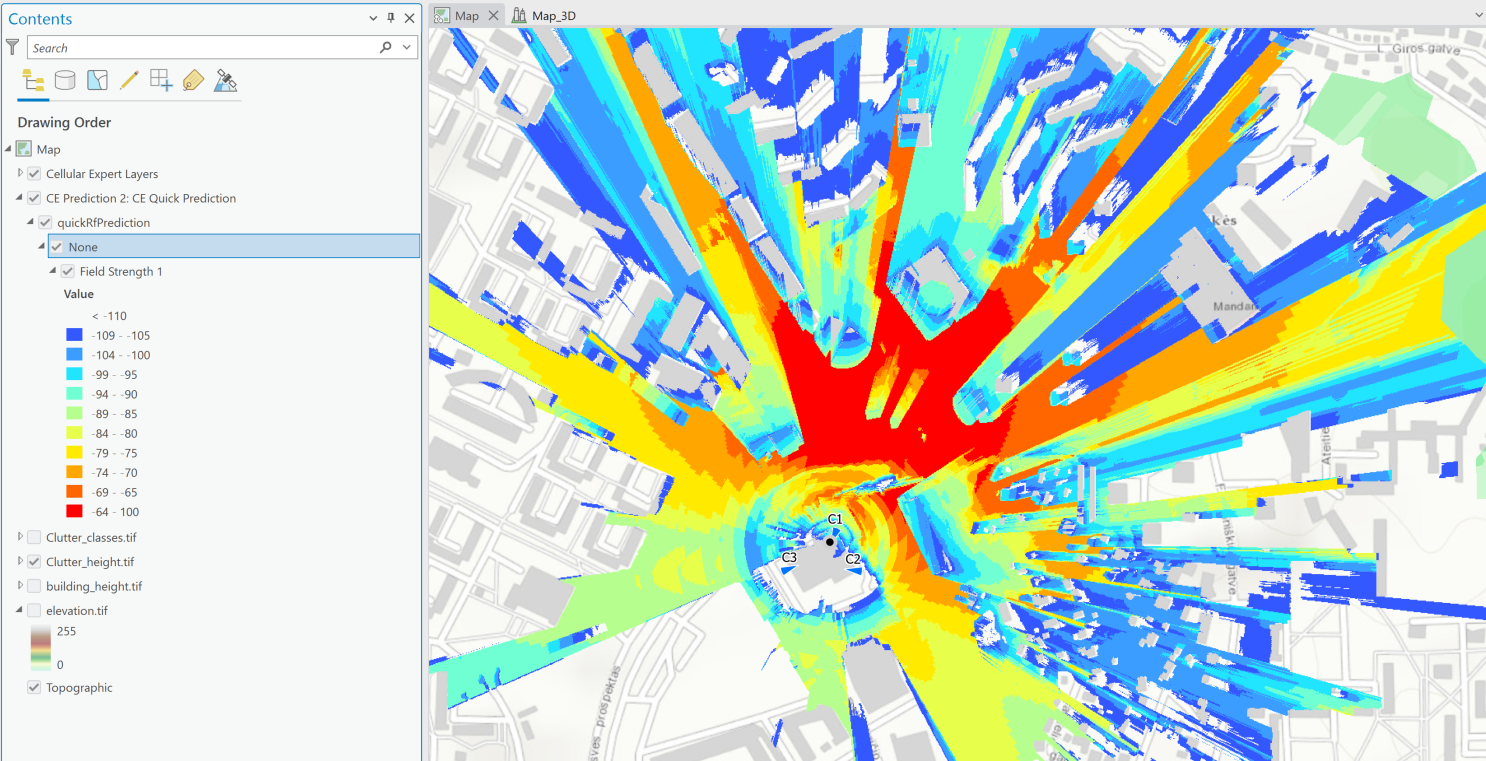Expand building_height.tif layer
The height and width of the screenshot is (761, 1486).
click(20, 586)
